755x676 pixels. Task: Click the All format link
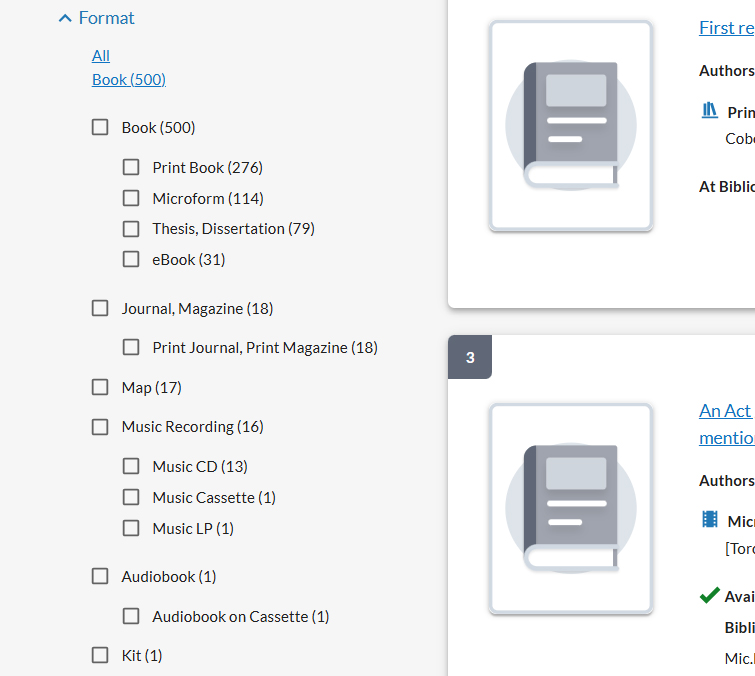pyautogui.click(x=101, y=55)
